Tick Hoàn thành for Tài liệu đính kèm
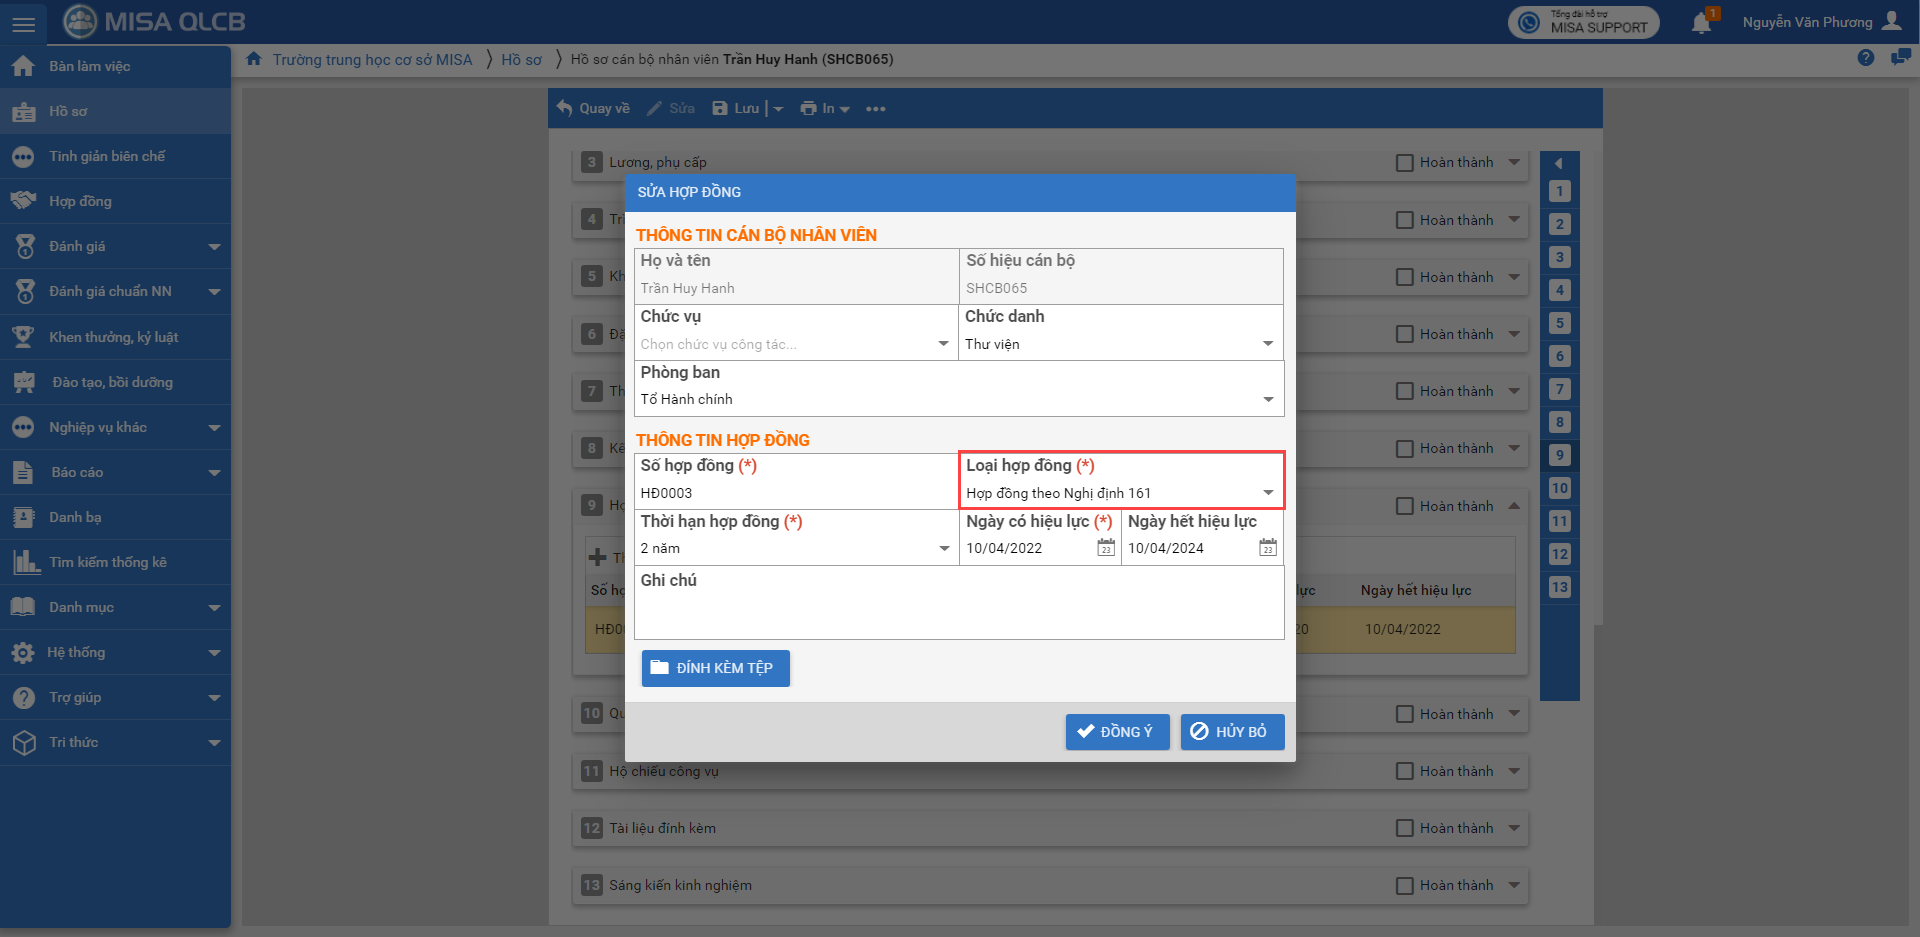Viewport: 1920px width, 937px height. coord(1404,828)
